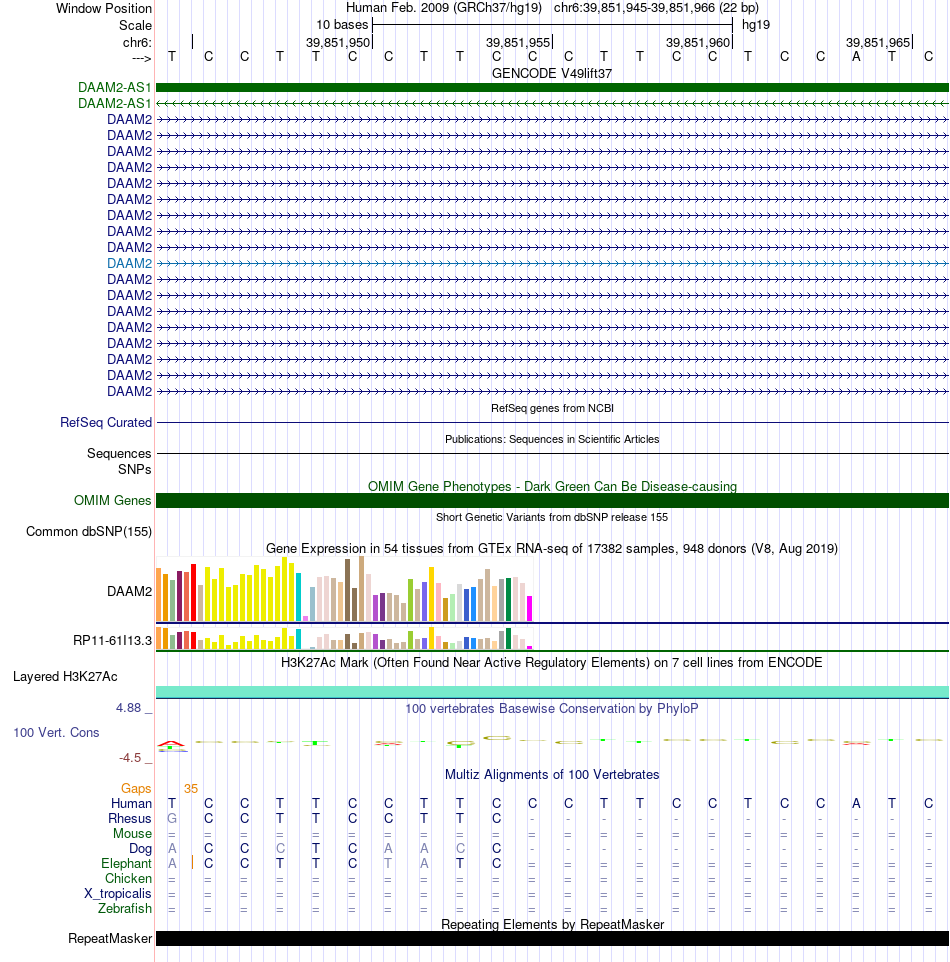Click the Common dbSNP(155) label
The image size is (950, 962).
tap(88, 531)
